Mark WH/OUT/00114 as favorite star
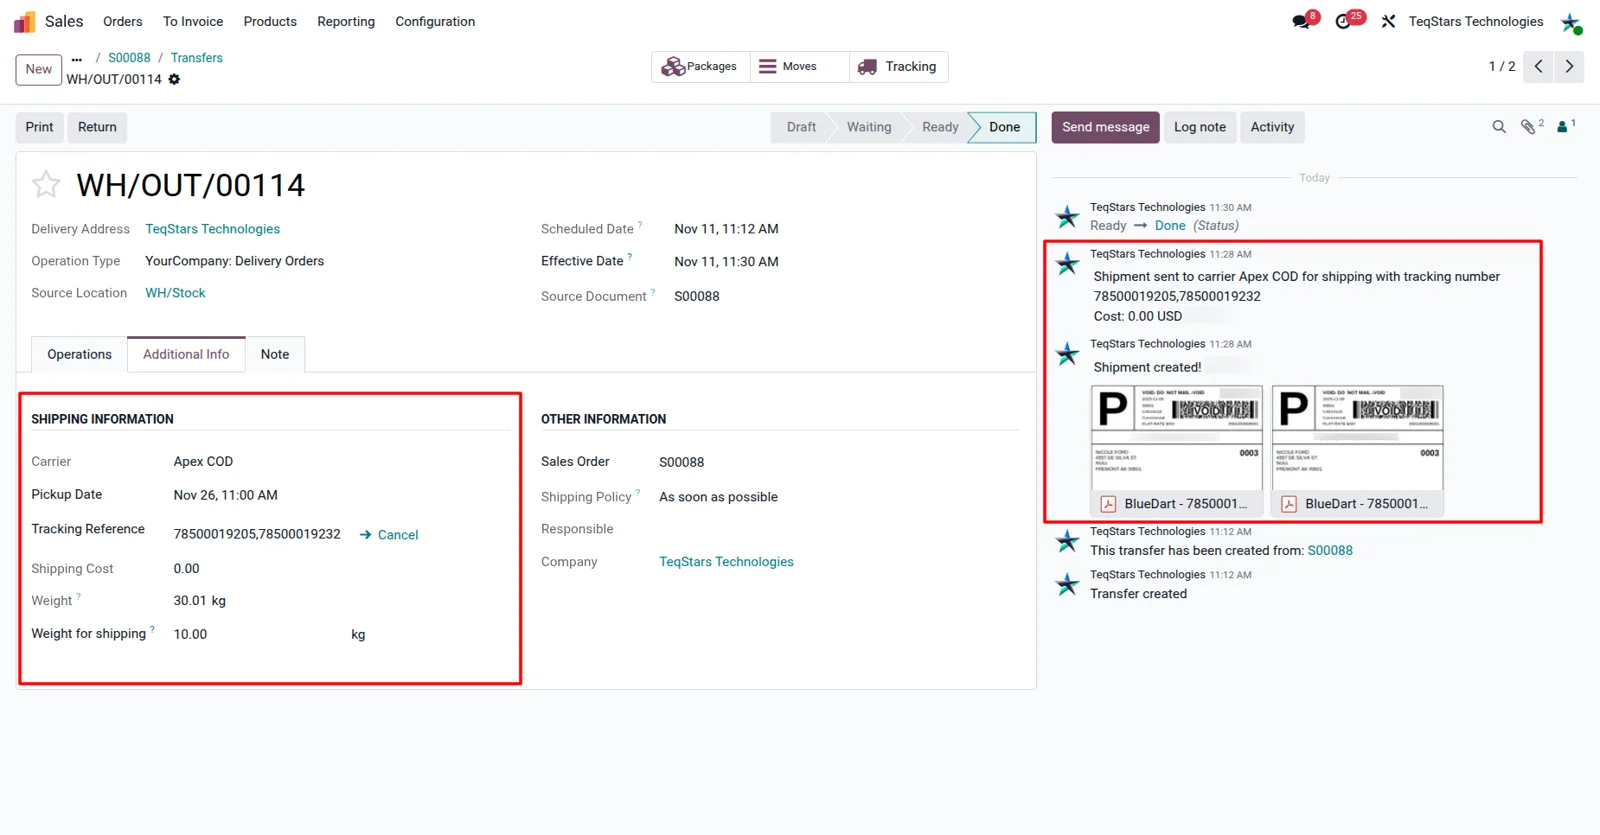This screenshot has height=835, width=1600. (x=46, y=184)
